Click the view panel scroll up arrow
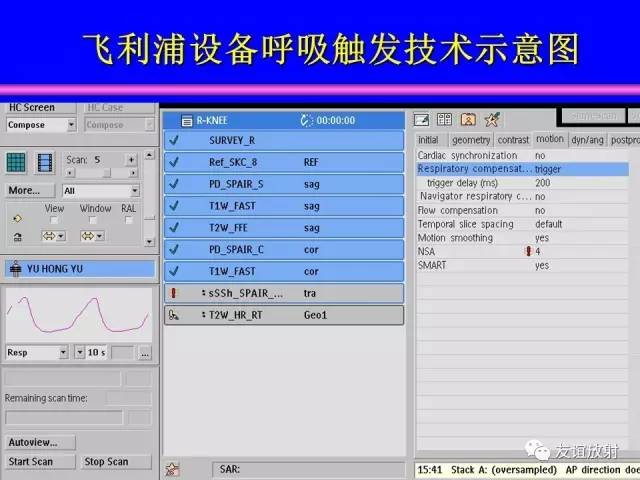640x480 pixels. click(149, 155)
